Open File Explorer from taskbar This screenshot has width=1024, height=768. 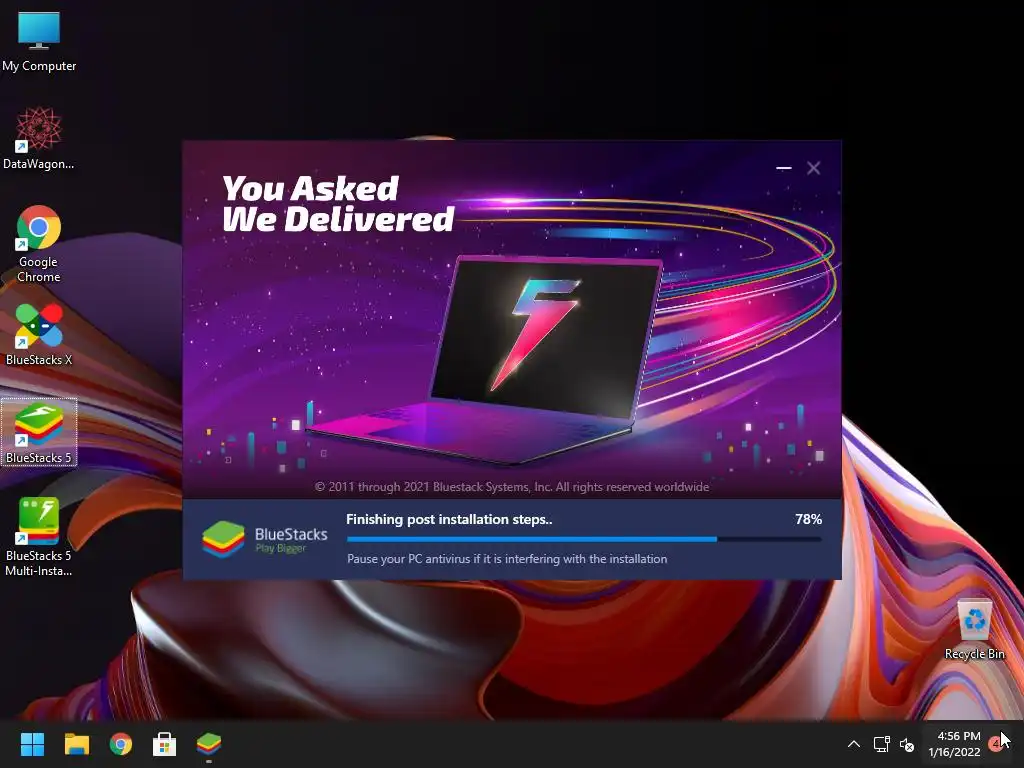(76, 744)
